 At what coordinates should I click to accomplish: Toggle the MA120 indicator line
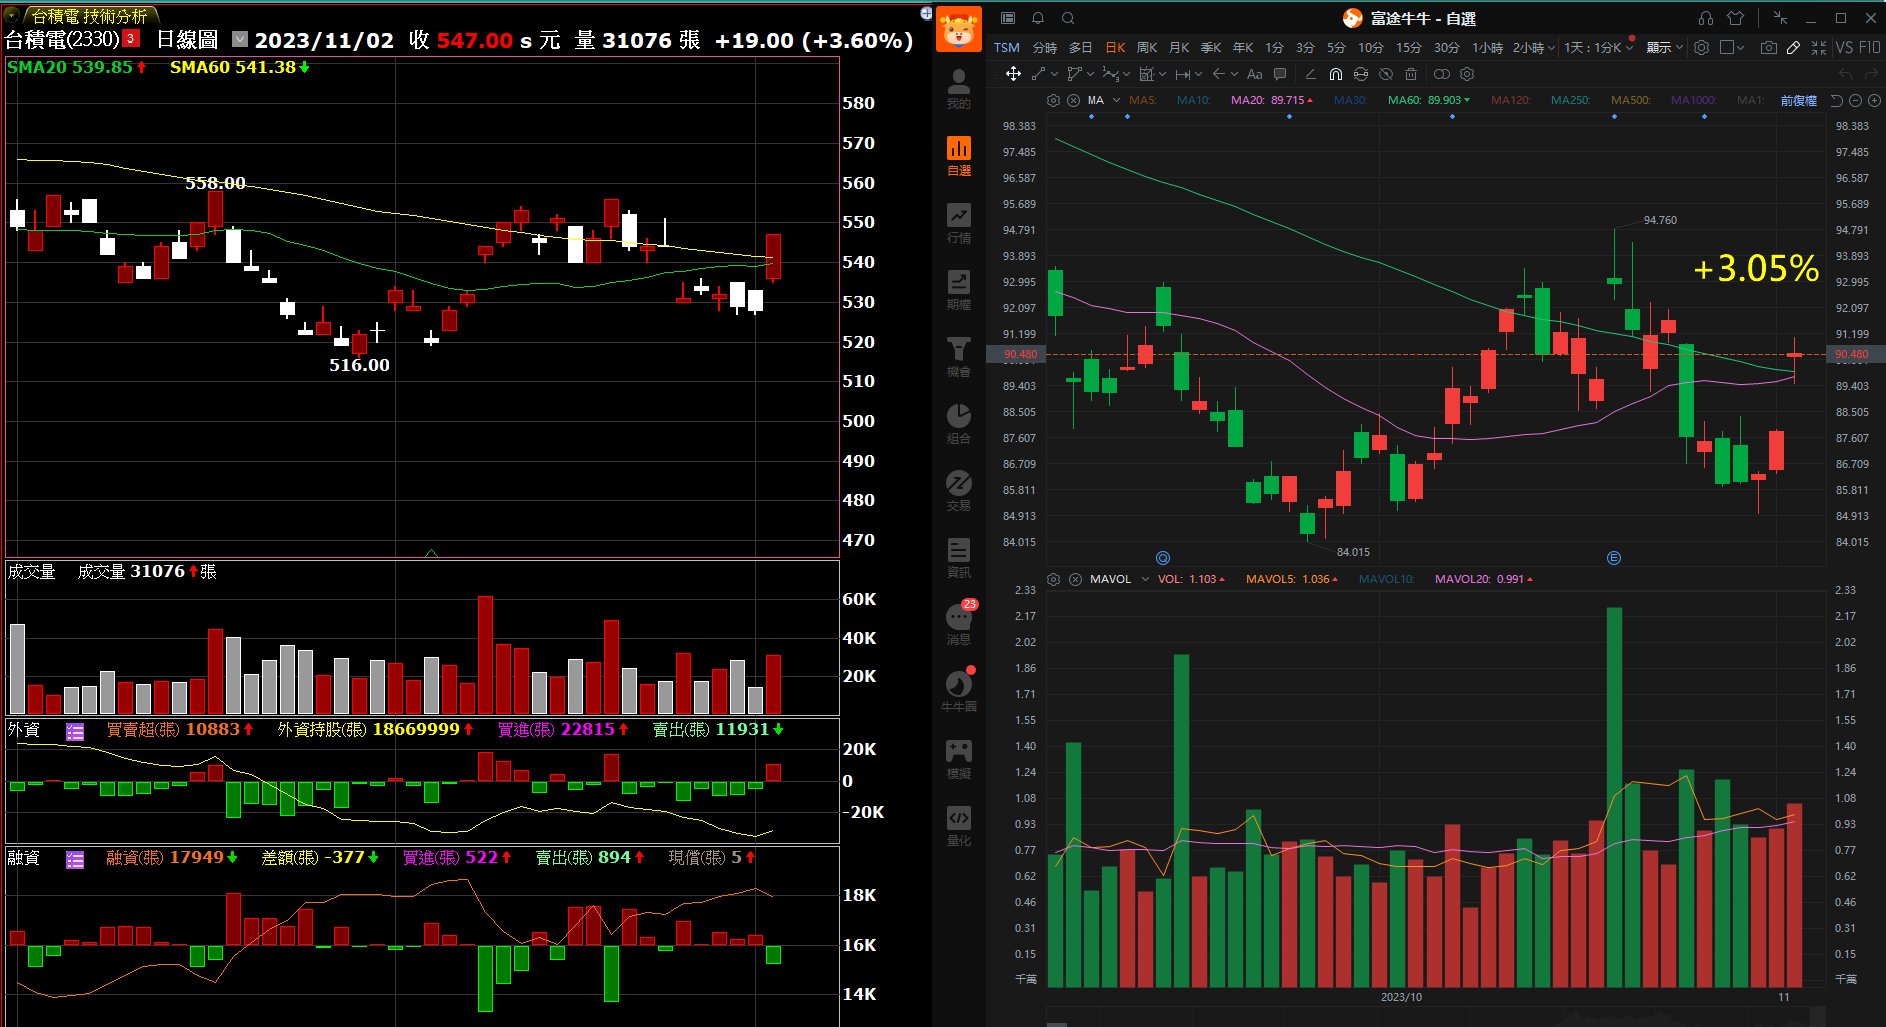point(1511,100)
